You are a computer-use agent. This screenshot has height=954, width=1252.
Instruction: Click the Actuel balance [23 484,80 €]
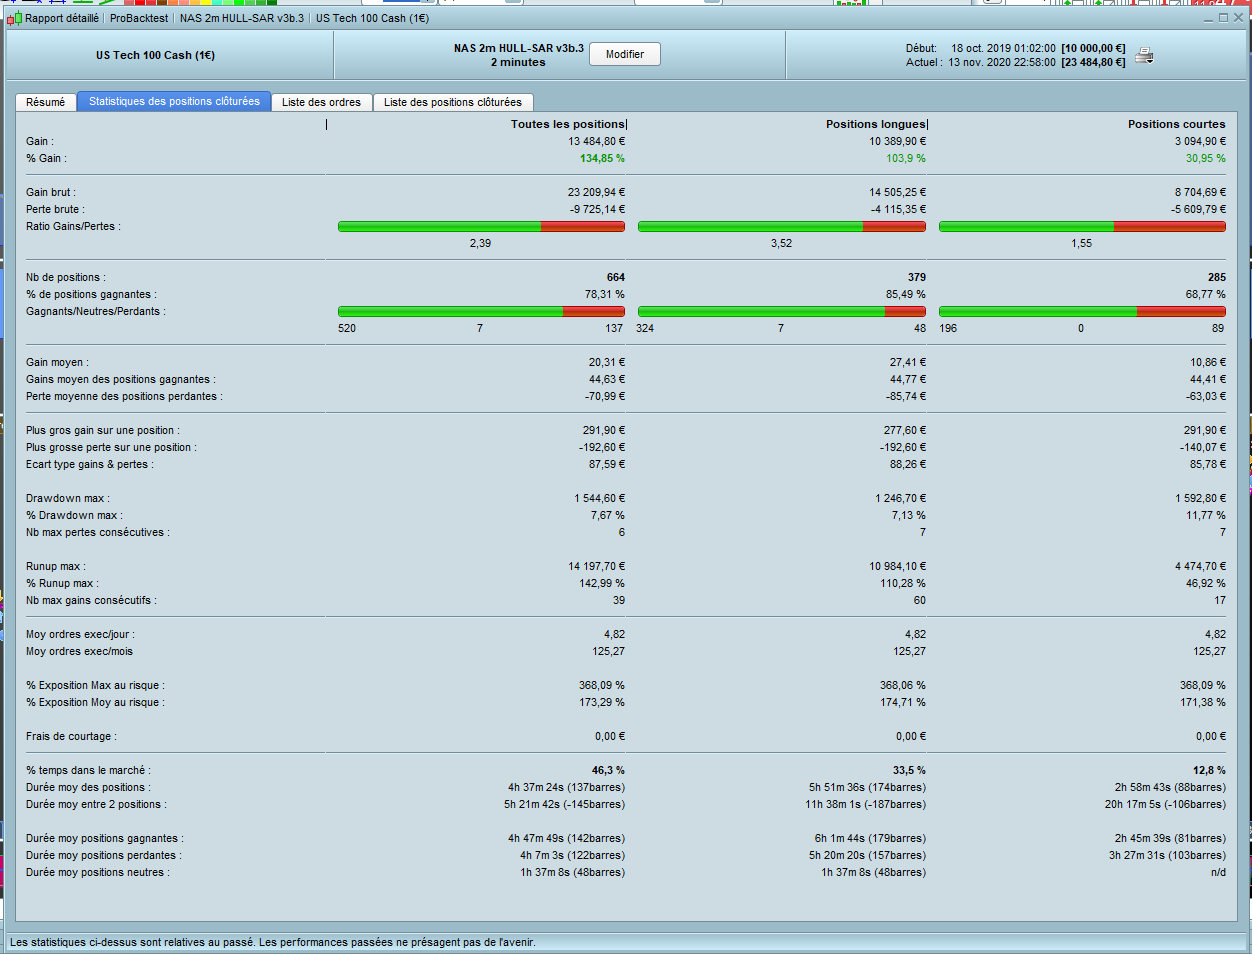(x=1093, y=62)
